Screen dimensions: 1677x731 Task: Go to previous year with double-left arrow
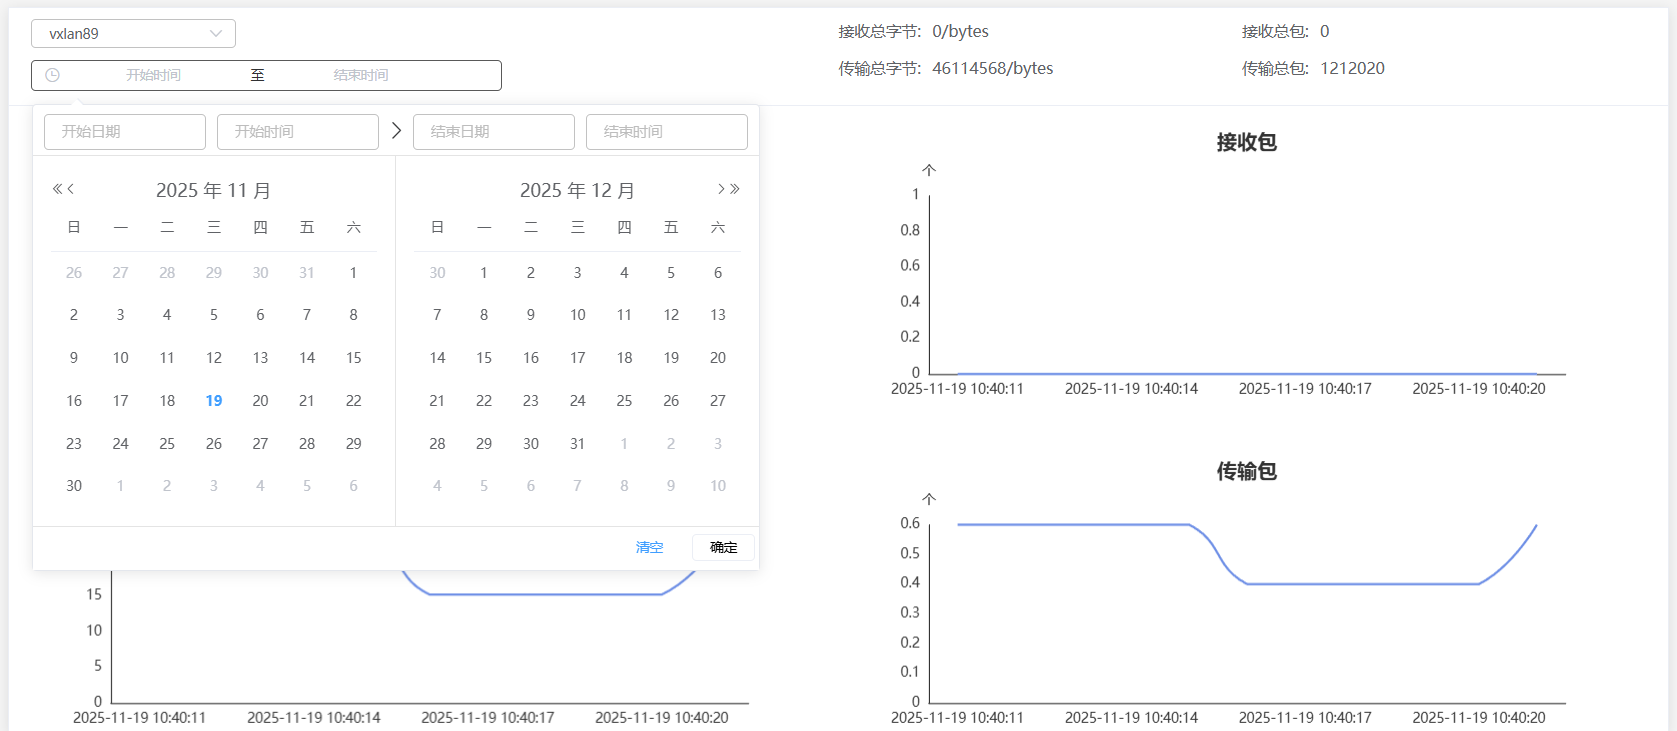pyautogui.click(x=57, y=189)
